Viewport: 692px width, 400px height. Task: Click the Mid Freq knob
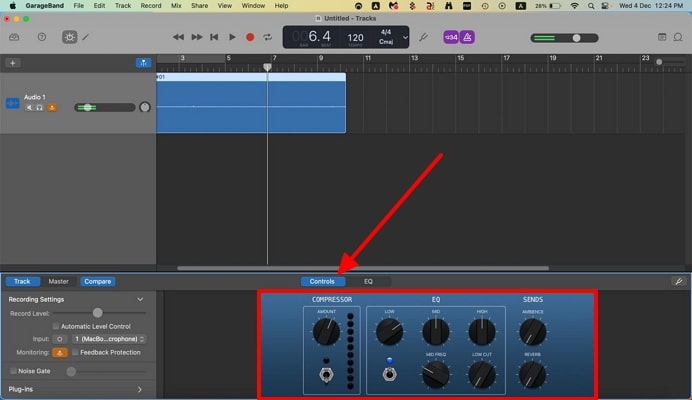click(436, 374)
